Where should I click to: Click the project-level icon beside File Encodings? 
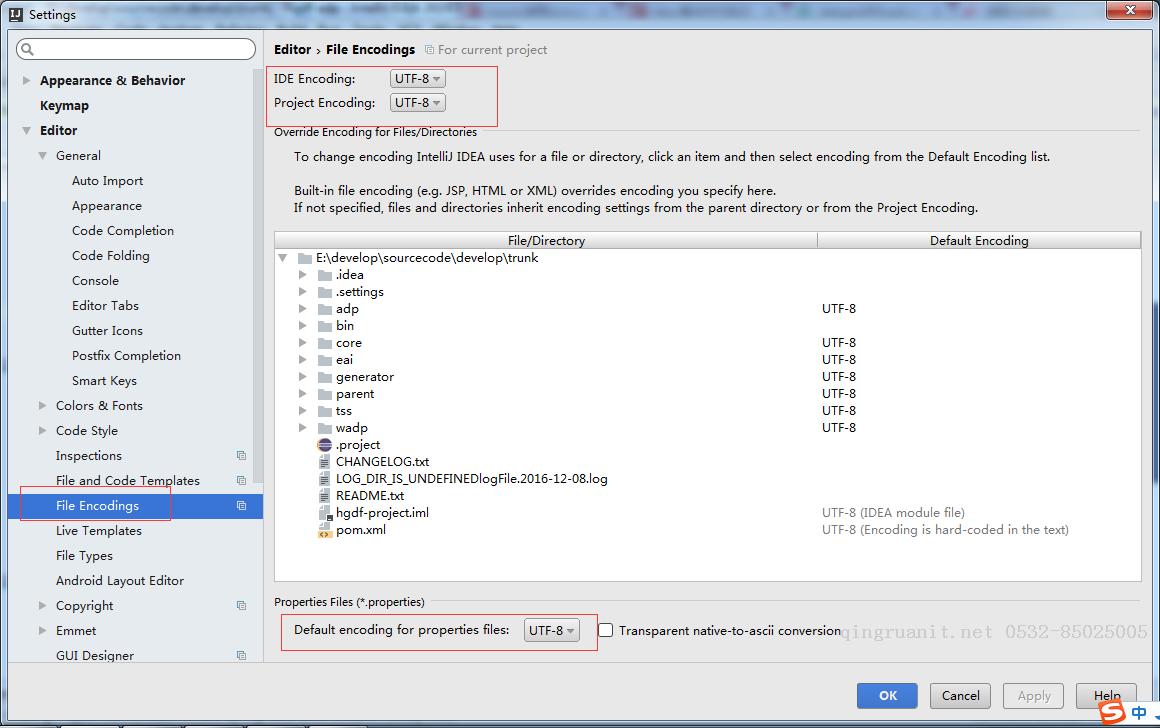click(x=241, y=505)
